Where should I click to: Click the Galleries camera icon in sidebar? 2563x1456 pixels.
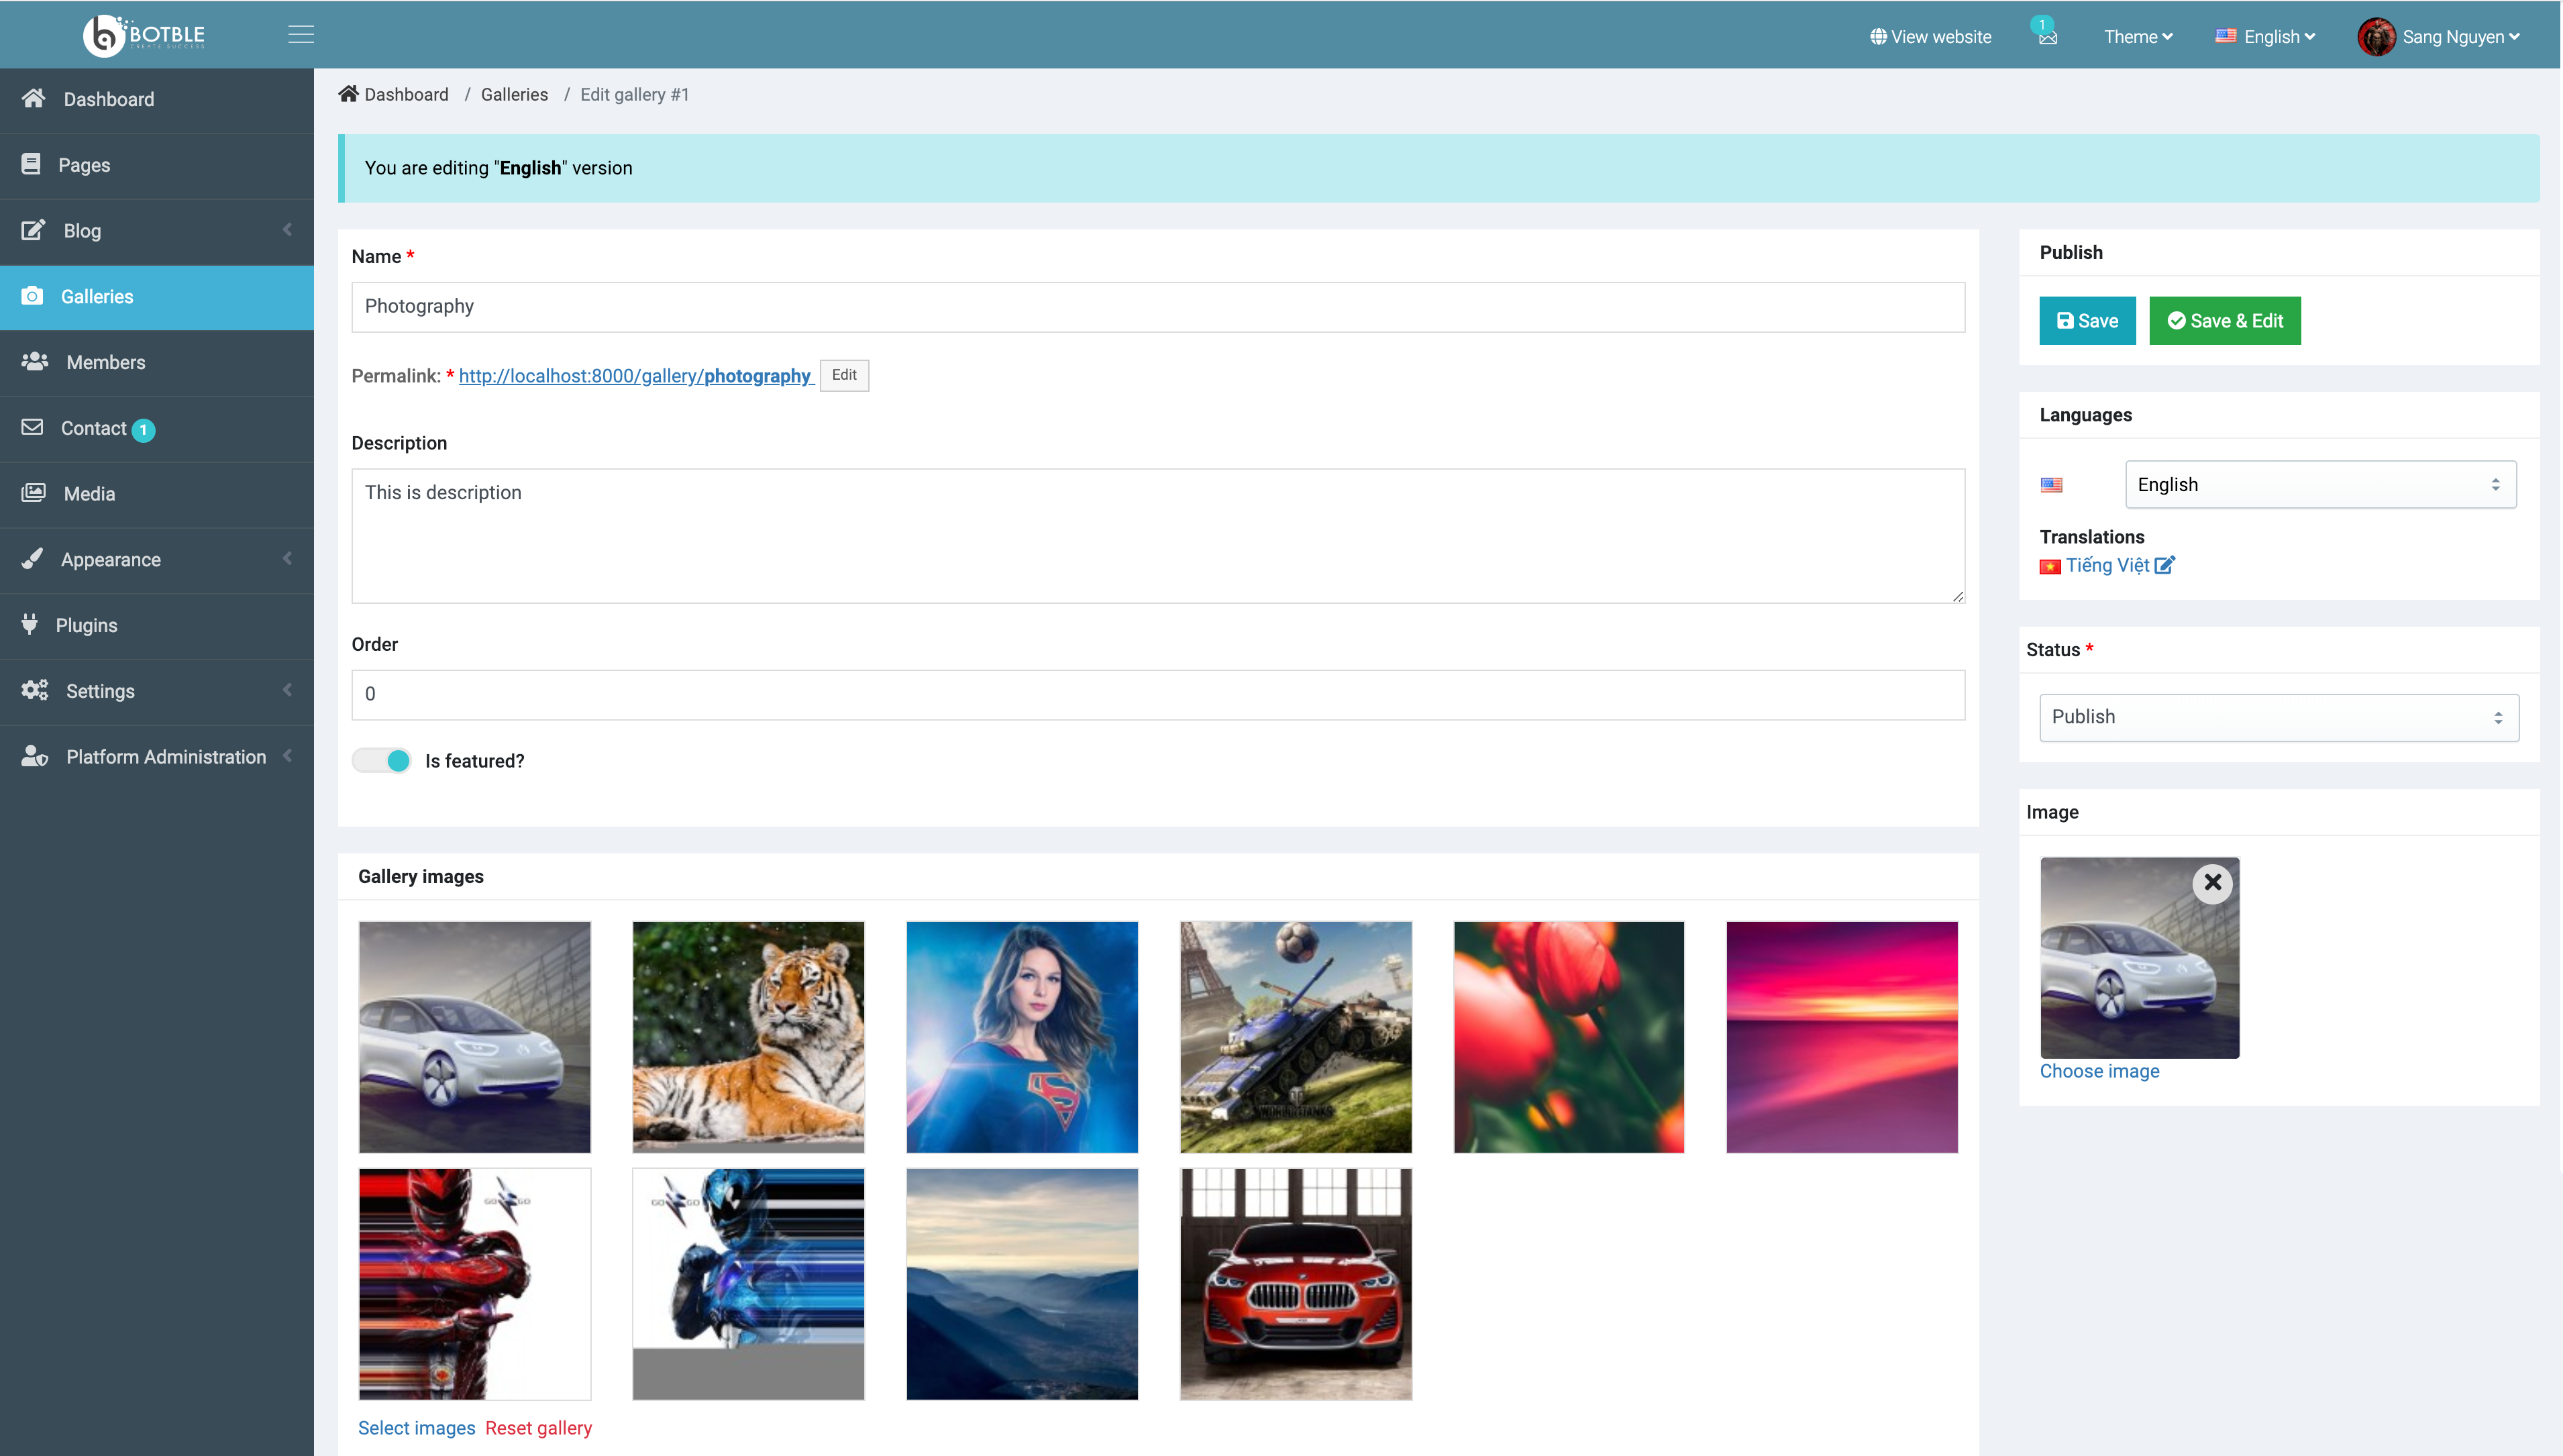tap(32, 296)
